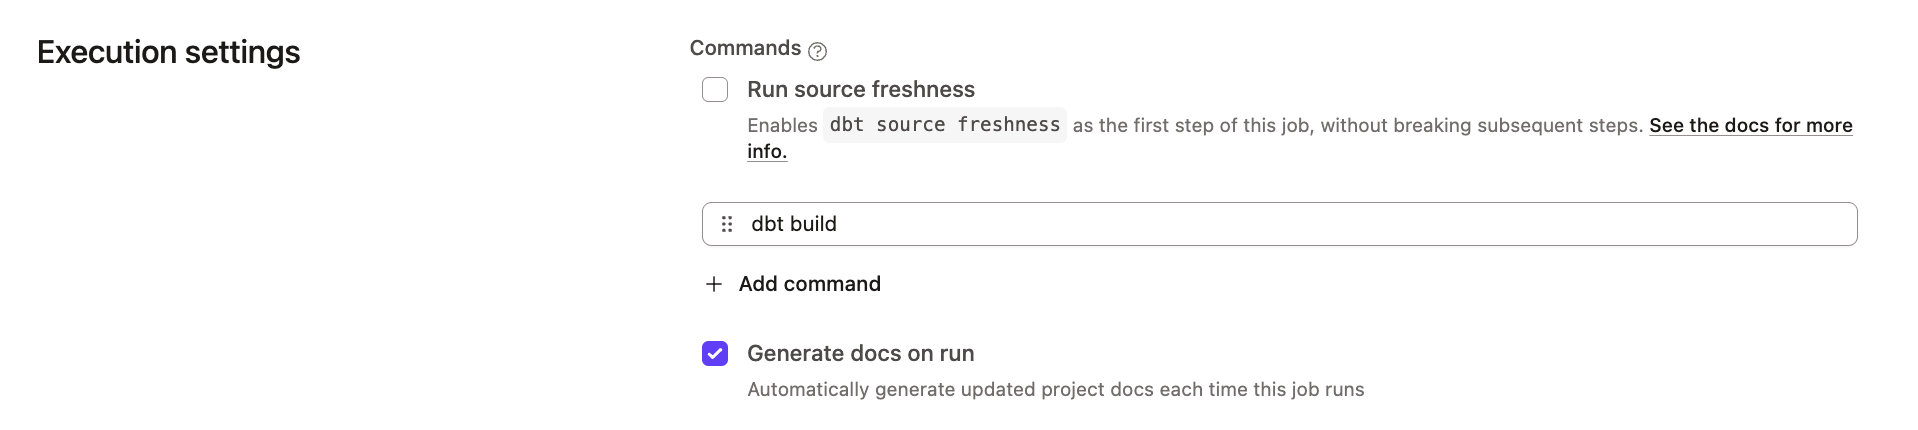Enable the Run source freshness checkbox
This screenshot has height=430, width=1918.
click(715, 90)
